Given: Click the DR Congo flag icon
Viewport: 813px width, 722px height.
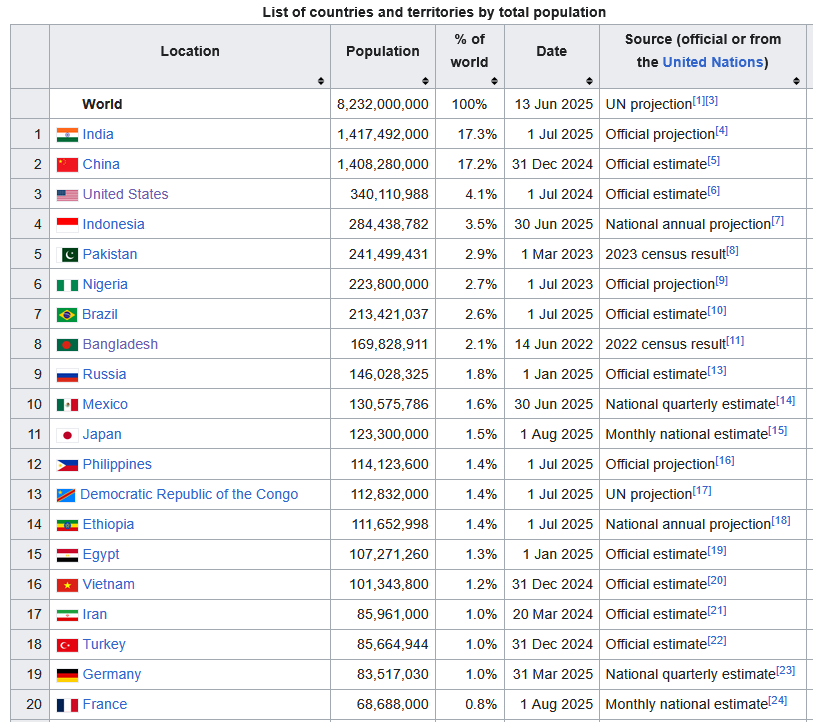Looking at the screenshot, I should tap(66, 495).
